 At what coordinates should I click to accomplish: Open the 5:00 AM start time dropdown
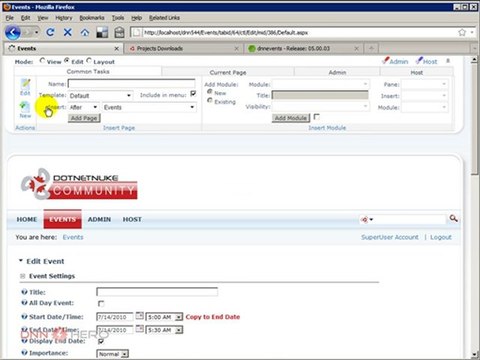pyautogui.click(x=164, y=317)
